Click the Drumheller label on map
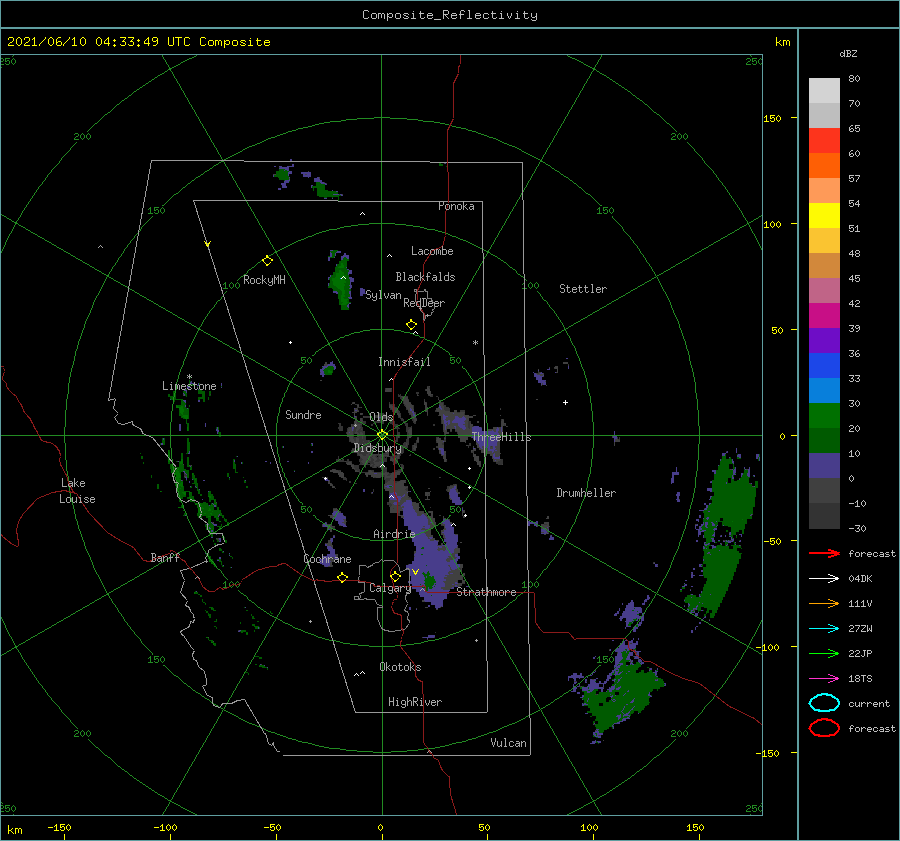The height and width of the screenshot is (841, 900). coord(586,493)
